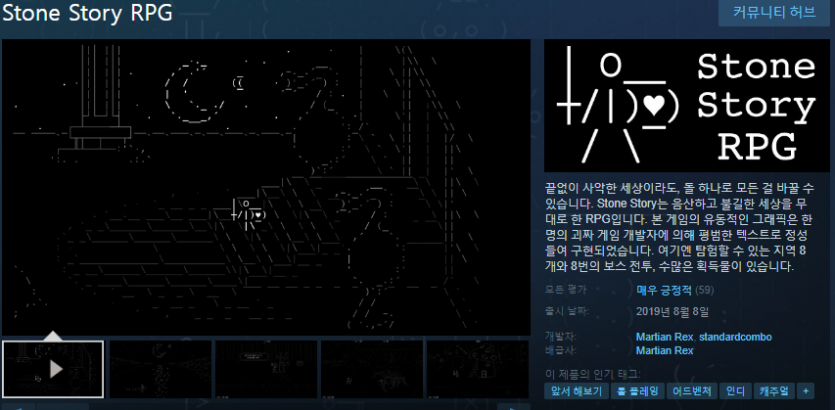Select the fourth screenshot thumbnail
Image resolution: width=835 pixels, height=410 pixels.
[372, 369]
